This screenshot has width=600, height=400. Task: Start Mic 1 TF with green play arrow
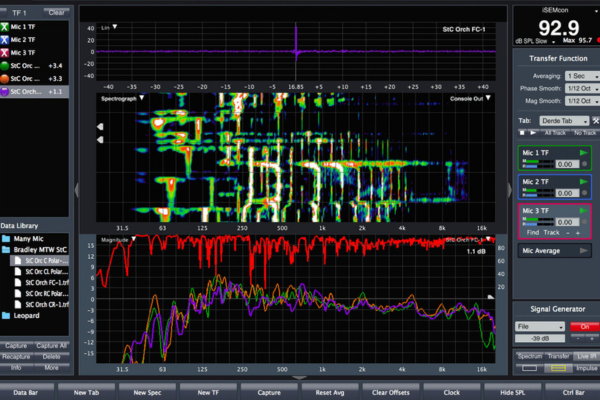pos(583,153)
